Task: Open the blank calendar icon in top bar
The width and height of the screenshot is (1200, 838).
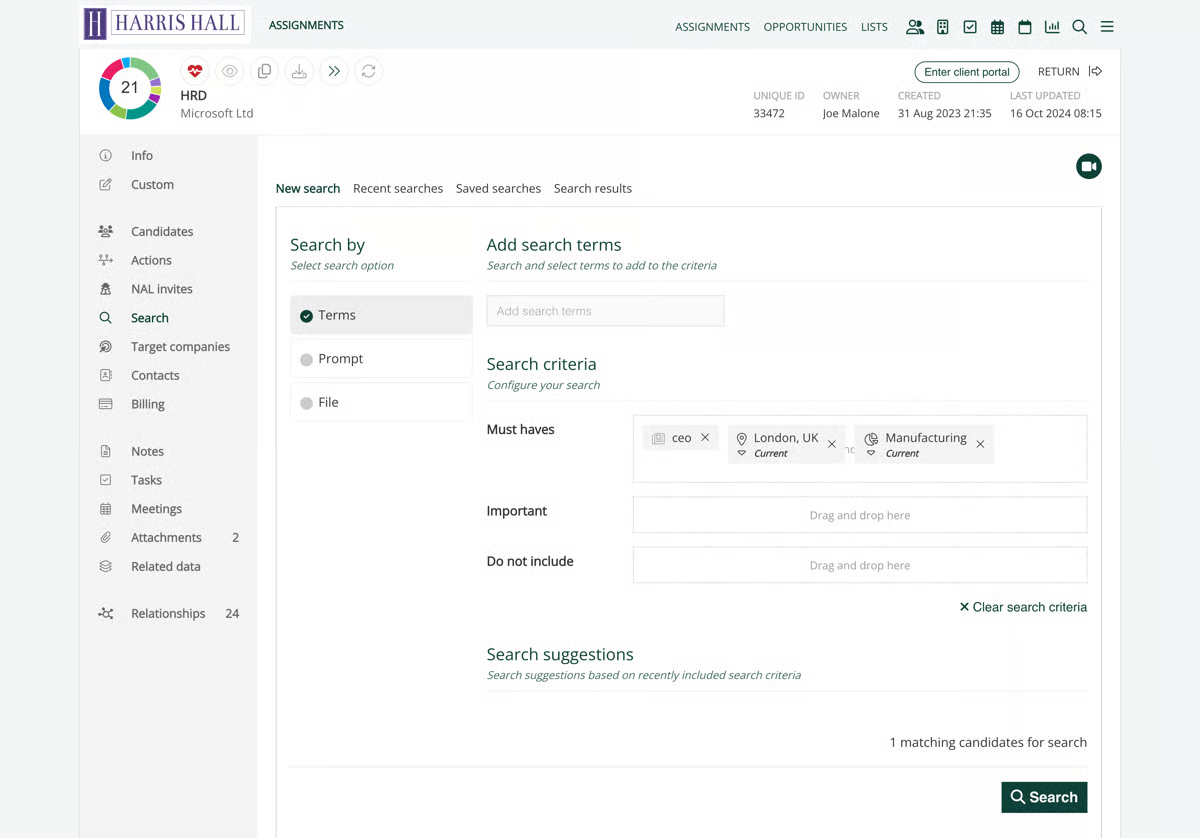Action: click(x=1025, y=27)
